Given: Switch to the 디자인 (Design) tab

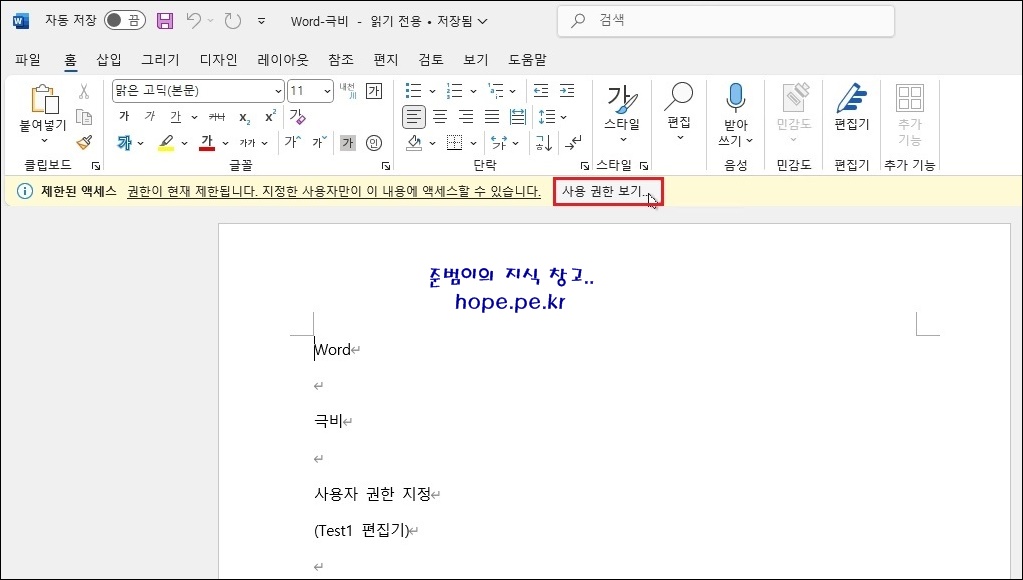Looking at the screenshot, I should pyautogui.click(x=219, y=59).
